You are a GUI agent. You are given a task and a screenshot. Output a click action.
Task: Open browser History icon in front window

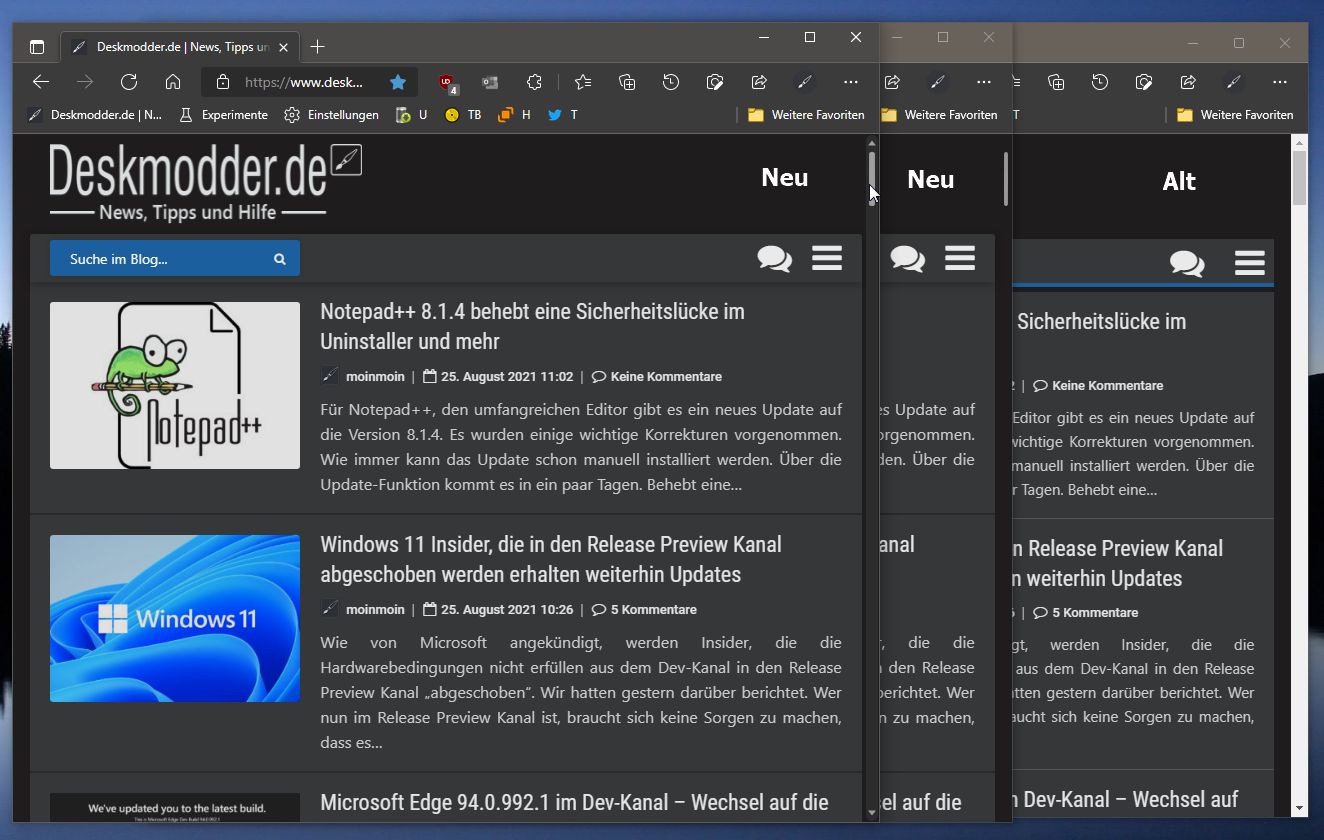click(671, 82)
